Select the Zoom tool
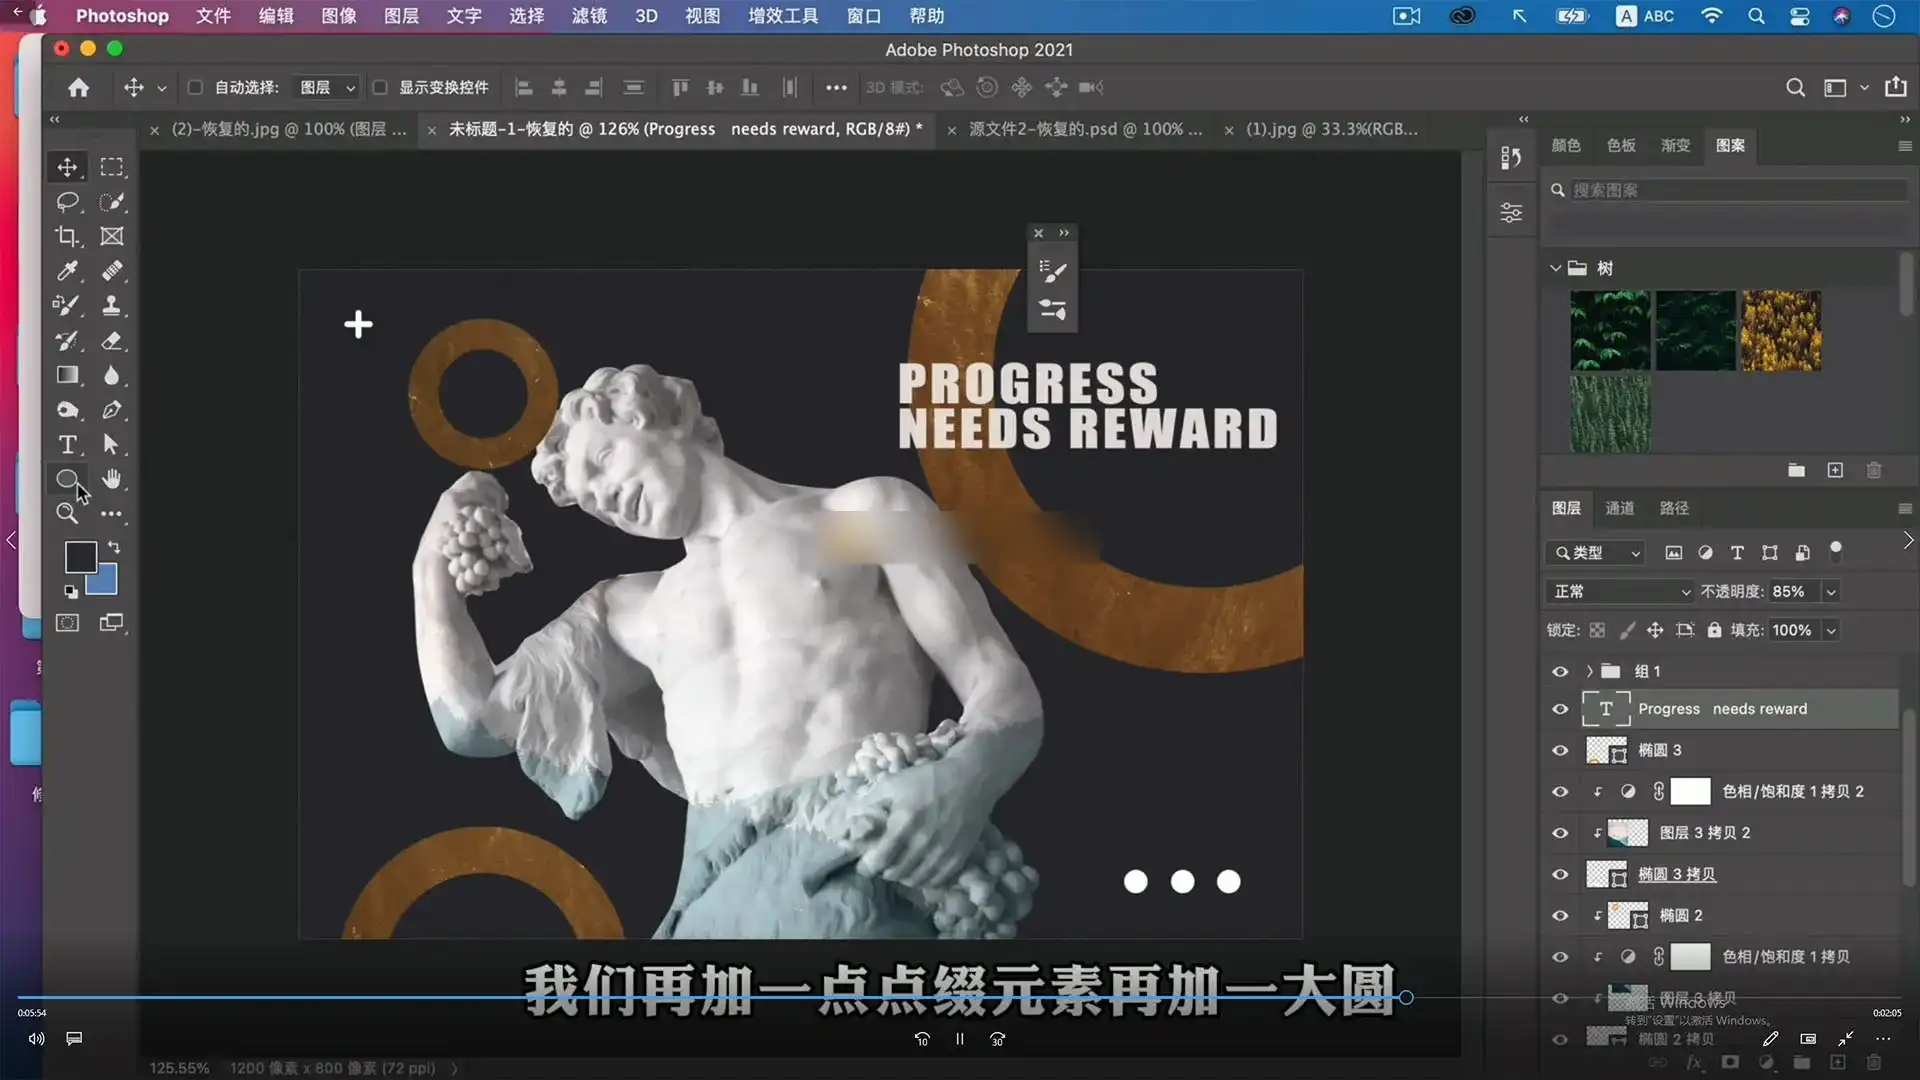Image resolution: width=1920 pixels, height=1080 pixels. click(x=67, y=513)
